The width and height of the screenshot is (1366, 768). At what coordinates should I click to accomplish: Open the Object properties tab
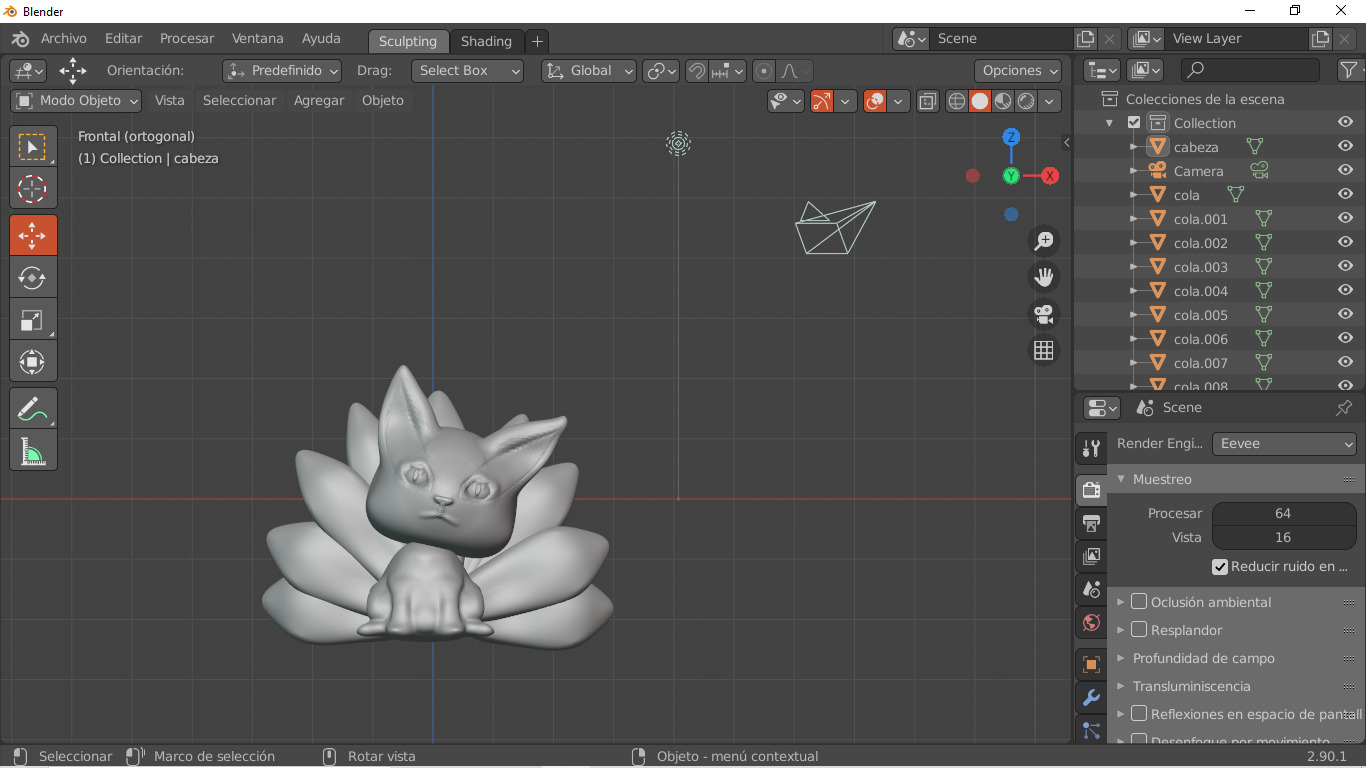click(1091, 664)
